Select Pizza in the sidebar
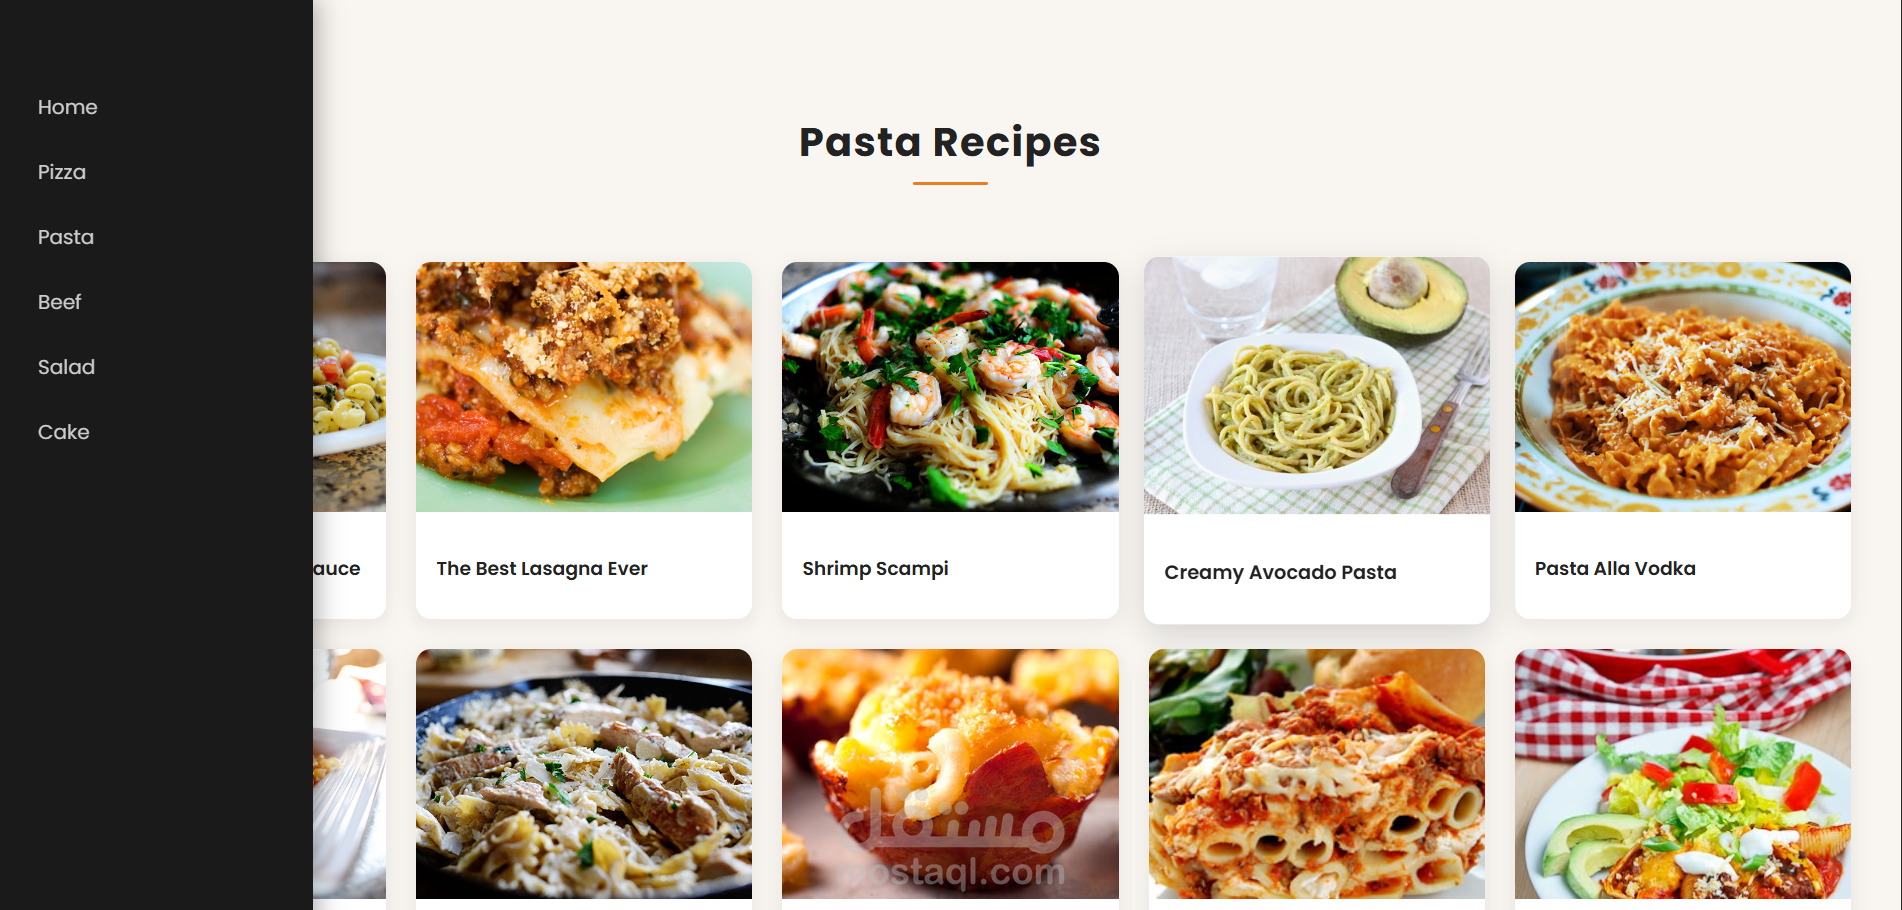Image resolution: width=1902 pixels, height=910 pixels. [x=62, y=172]
